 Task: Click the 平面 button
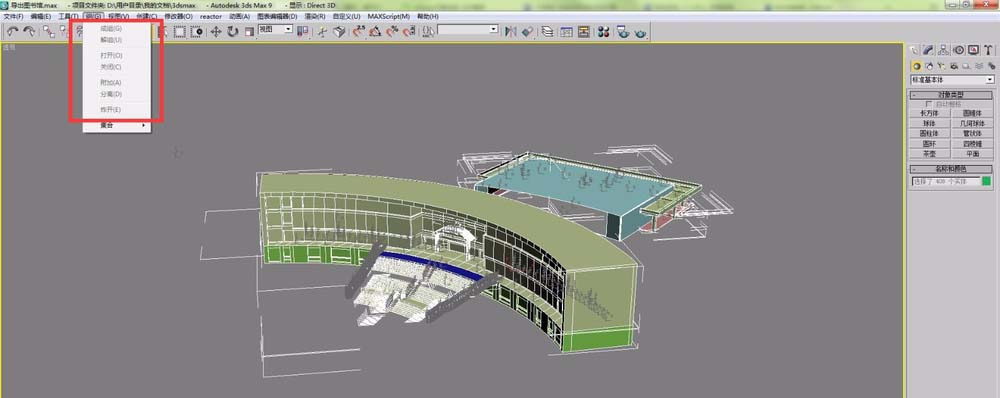[x=973, y=154]
